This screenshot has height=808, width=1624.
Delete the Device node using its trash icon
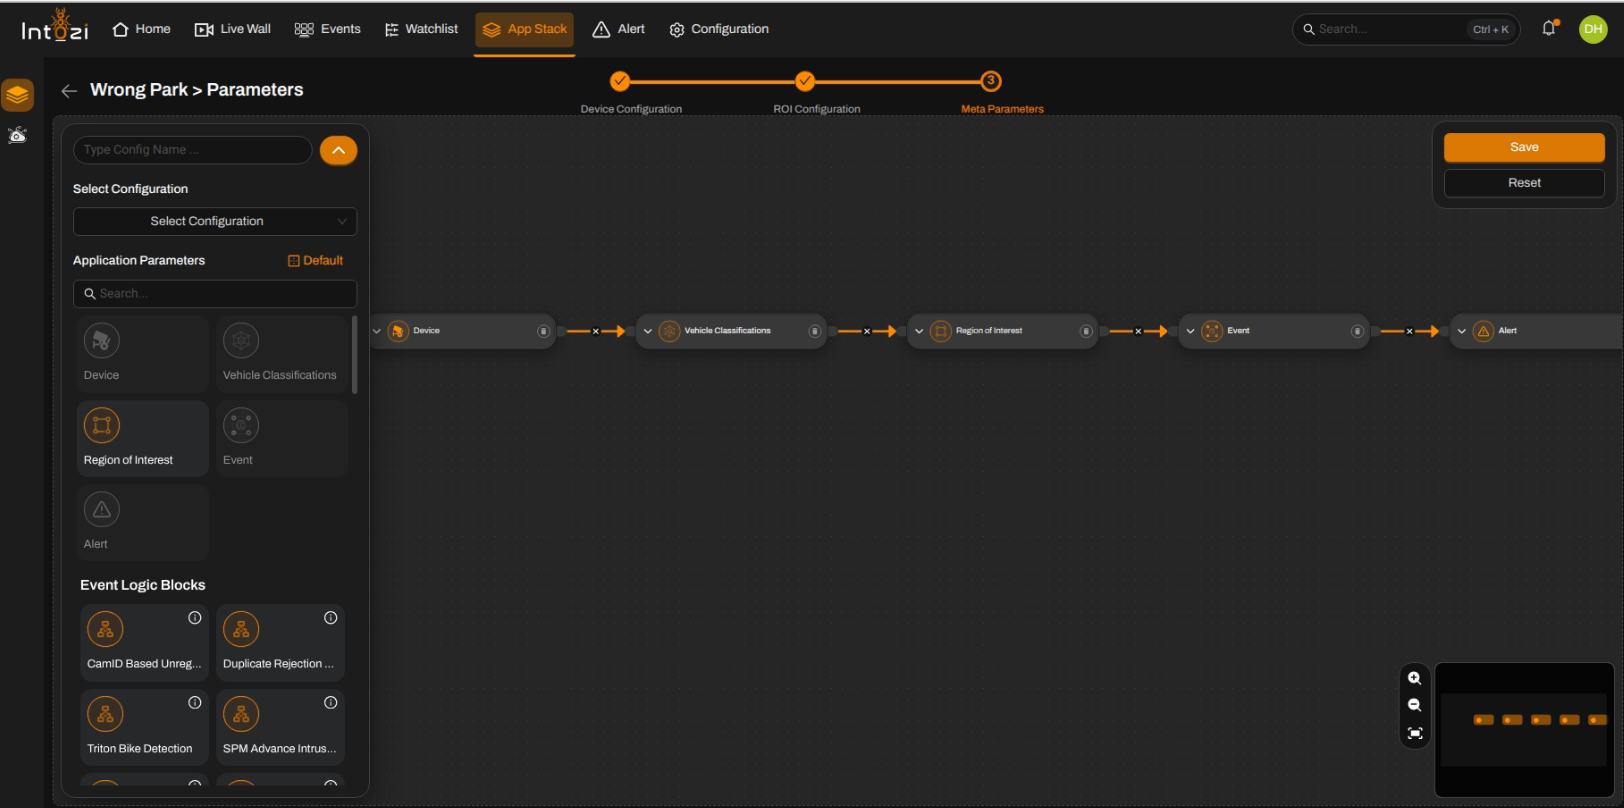point(543,331)
